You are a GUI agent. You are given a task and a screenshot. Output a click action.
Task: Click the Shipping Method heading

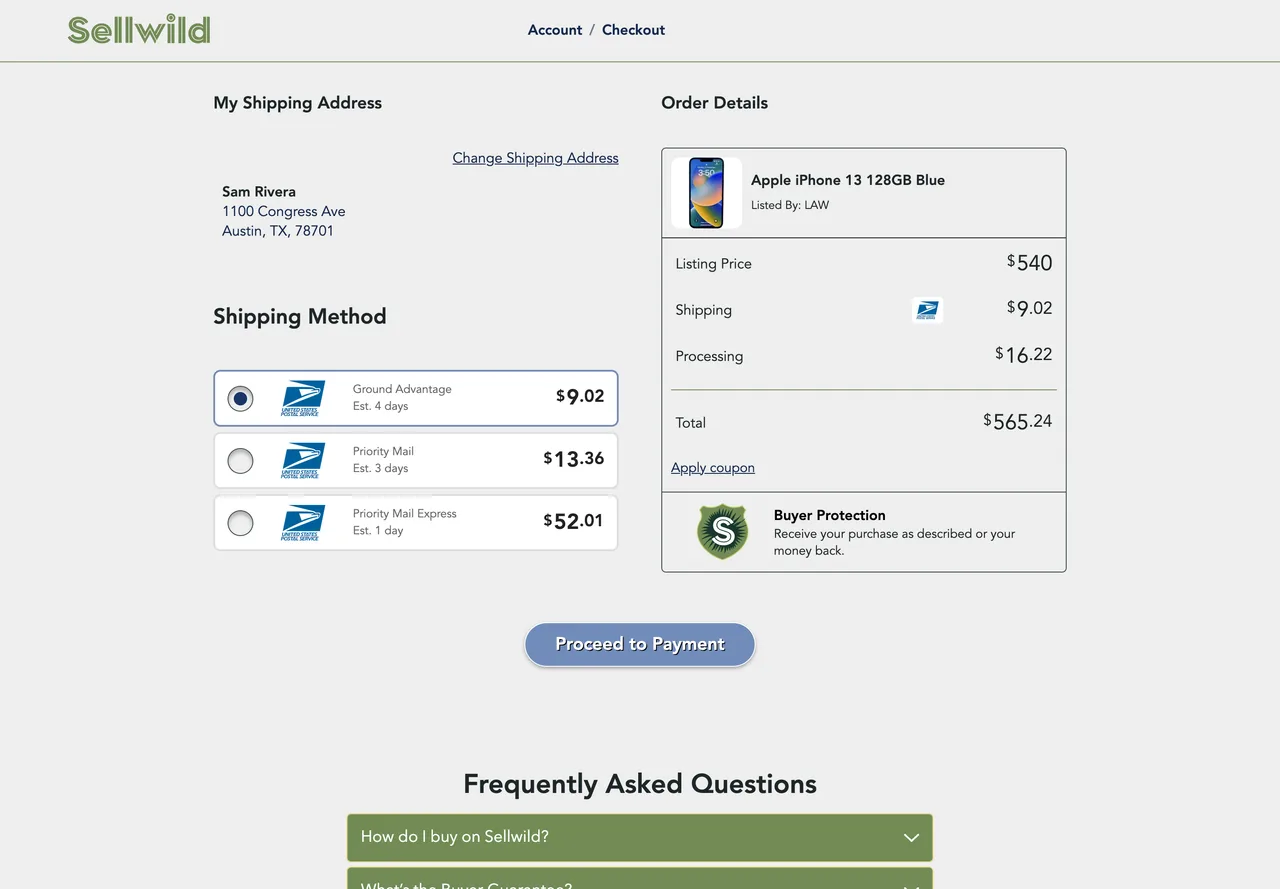[300, 317]
